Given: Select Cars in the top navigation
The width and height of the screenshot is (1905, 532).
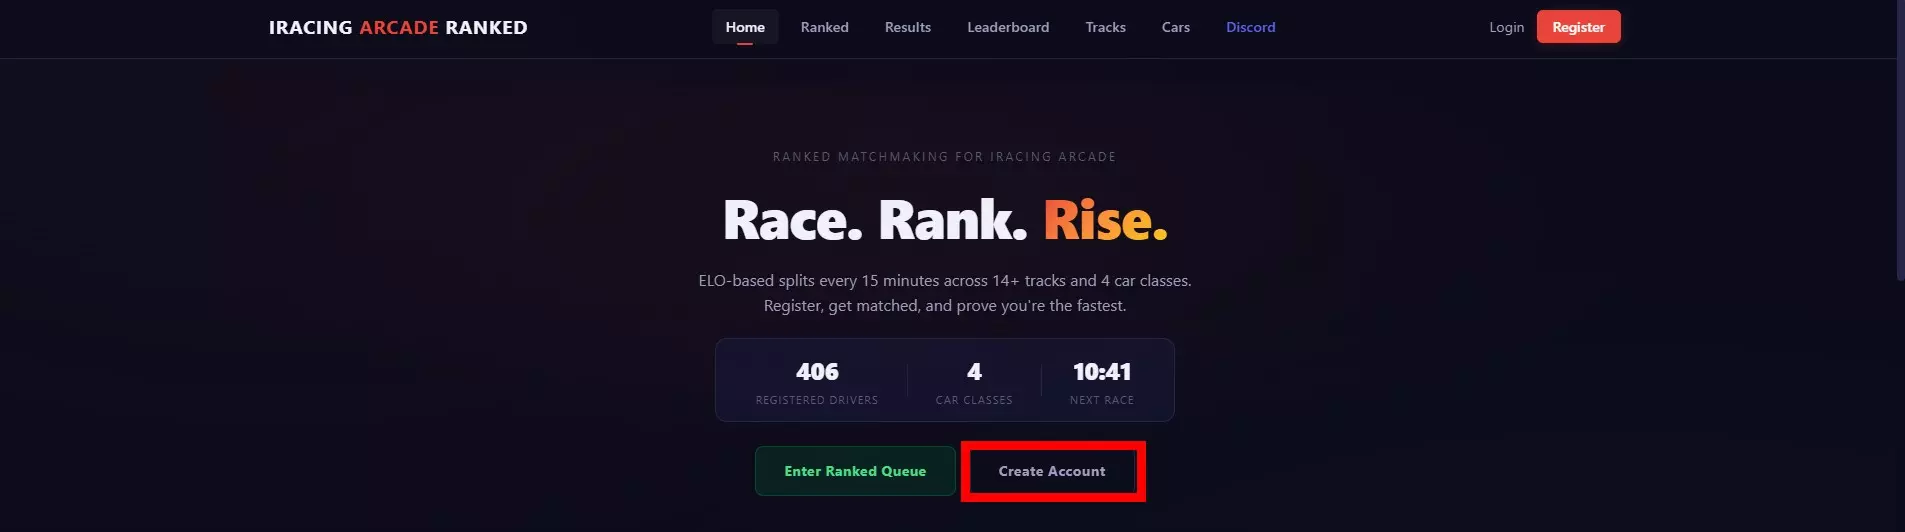Looking at the screenshot, I should (x=1175, y=27).
